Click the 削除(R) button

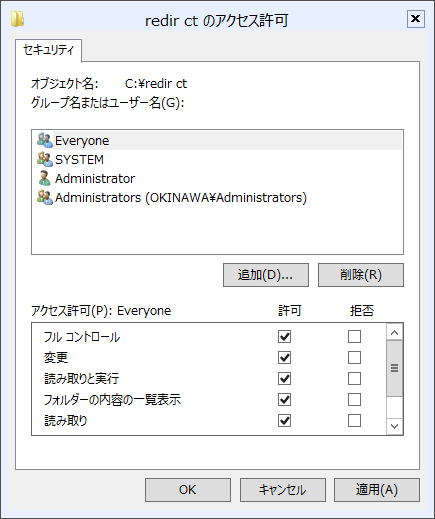coord(361,275)
